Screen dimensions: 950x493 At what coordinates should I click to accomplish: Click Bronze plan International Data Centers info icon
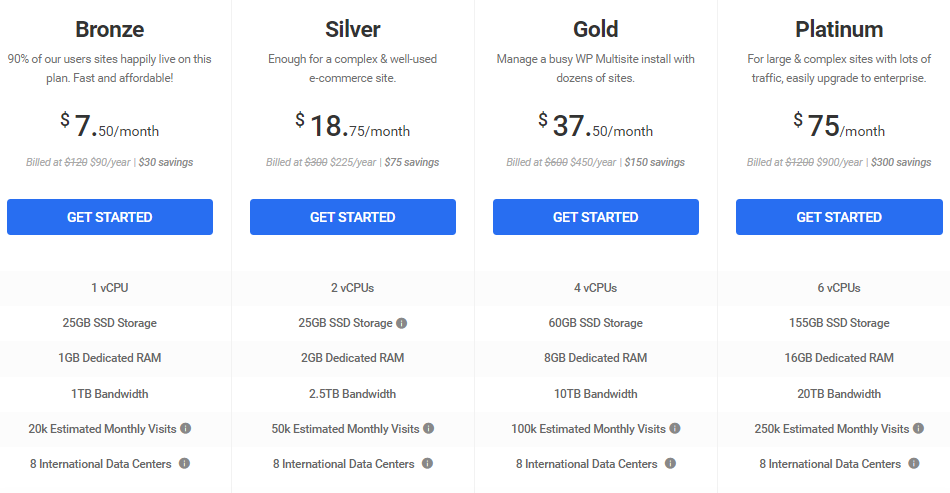pos(184,464)
